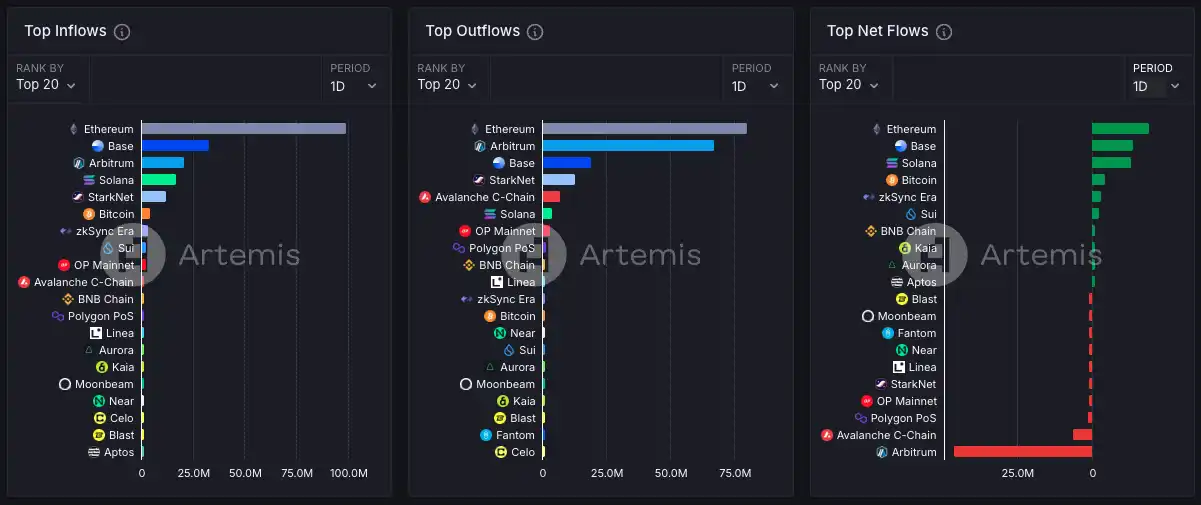Click the Ethereum logo in Top Inflows
The height and width of the screenshot is (505, 1201).
tap(73, 129)
